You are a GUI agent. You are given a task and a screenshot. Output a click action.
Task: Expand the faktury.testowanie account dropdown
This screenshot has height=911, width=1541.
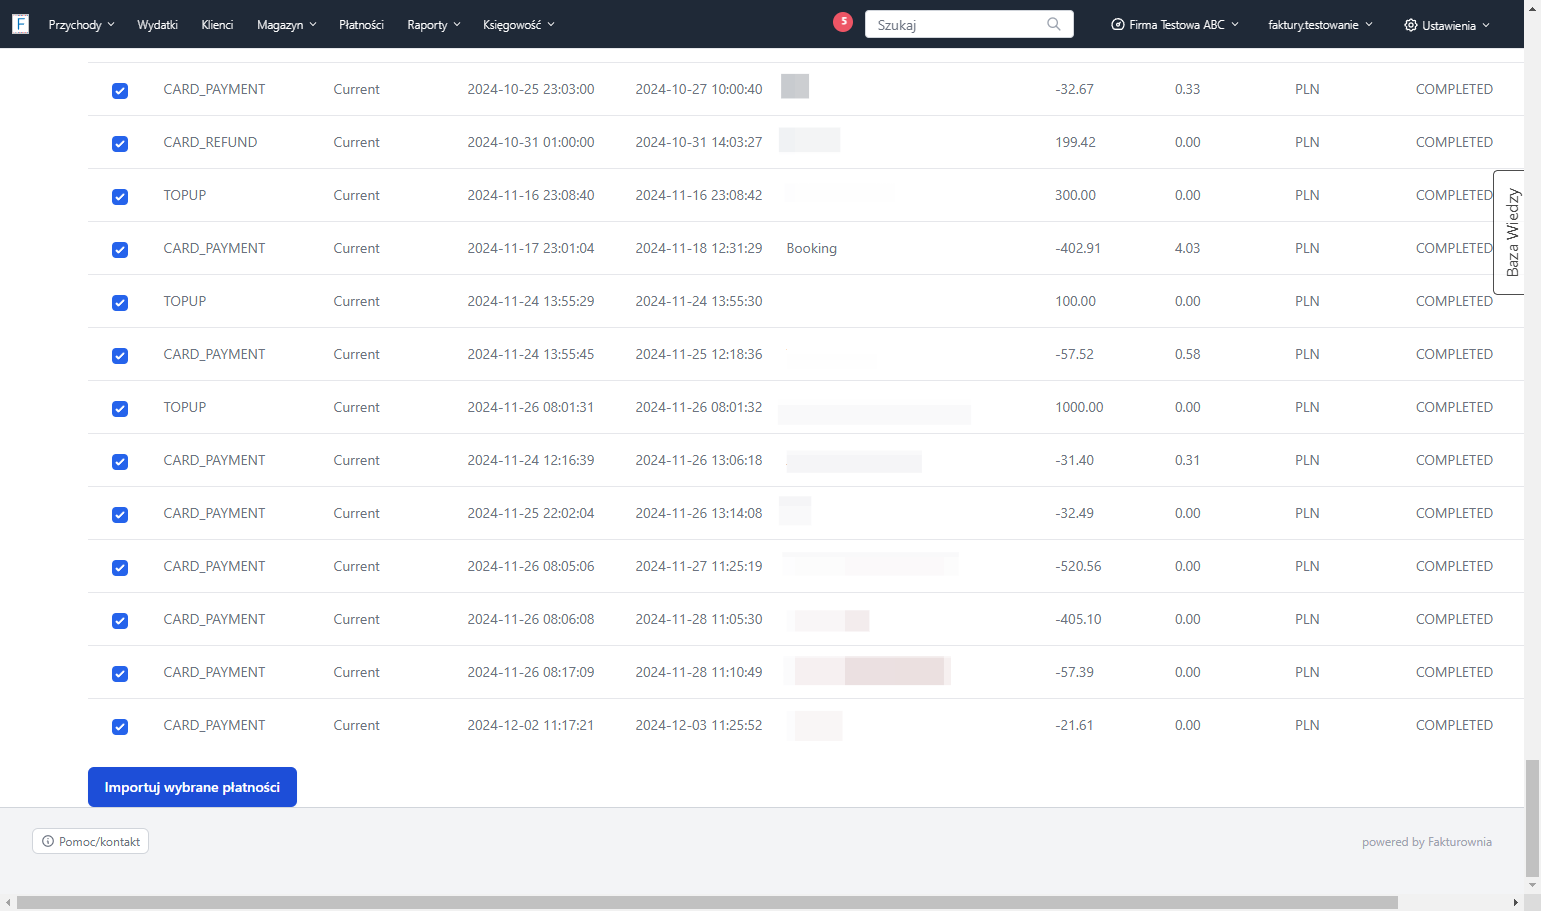(x=1321, y=25)
